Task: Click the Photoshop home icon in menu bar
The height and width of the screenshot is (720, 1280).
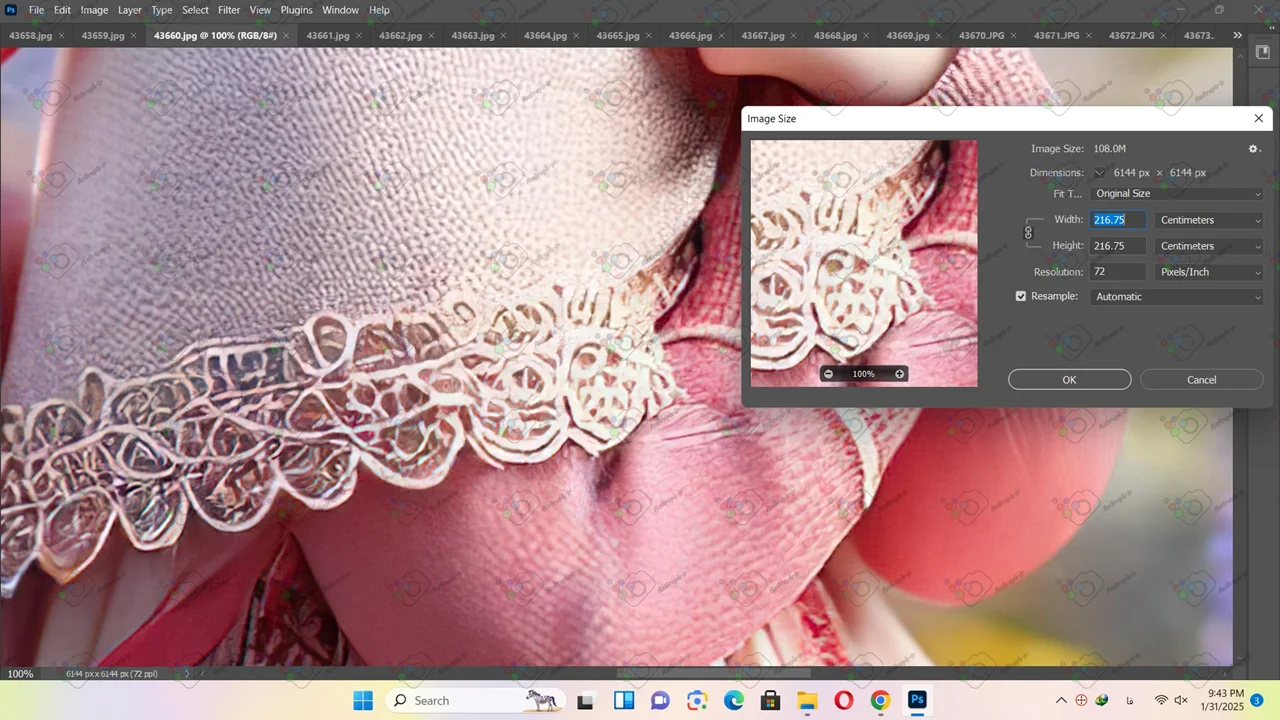Action: click(x=11, y=10)
